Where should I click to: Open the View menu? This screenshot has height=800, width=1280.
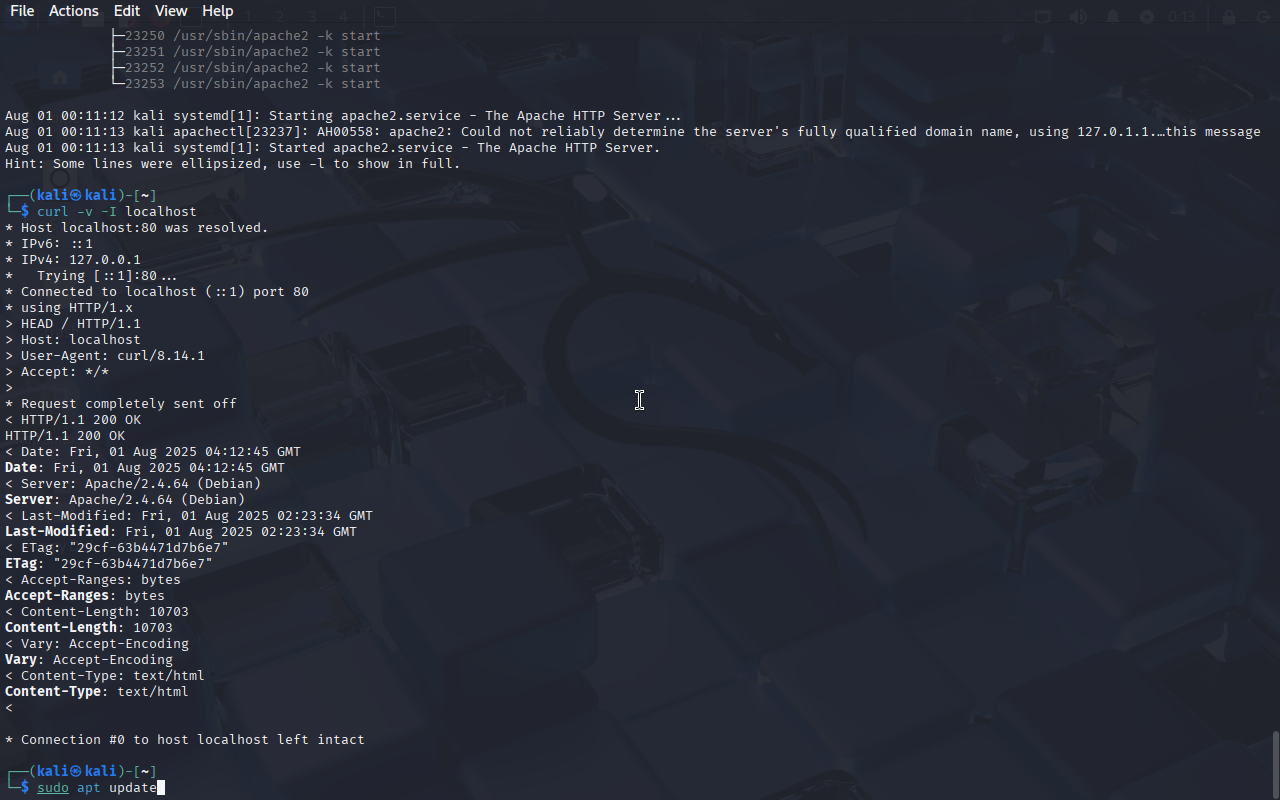point(171,11)
